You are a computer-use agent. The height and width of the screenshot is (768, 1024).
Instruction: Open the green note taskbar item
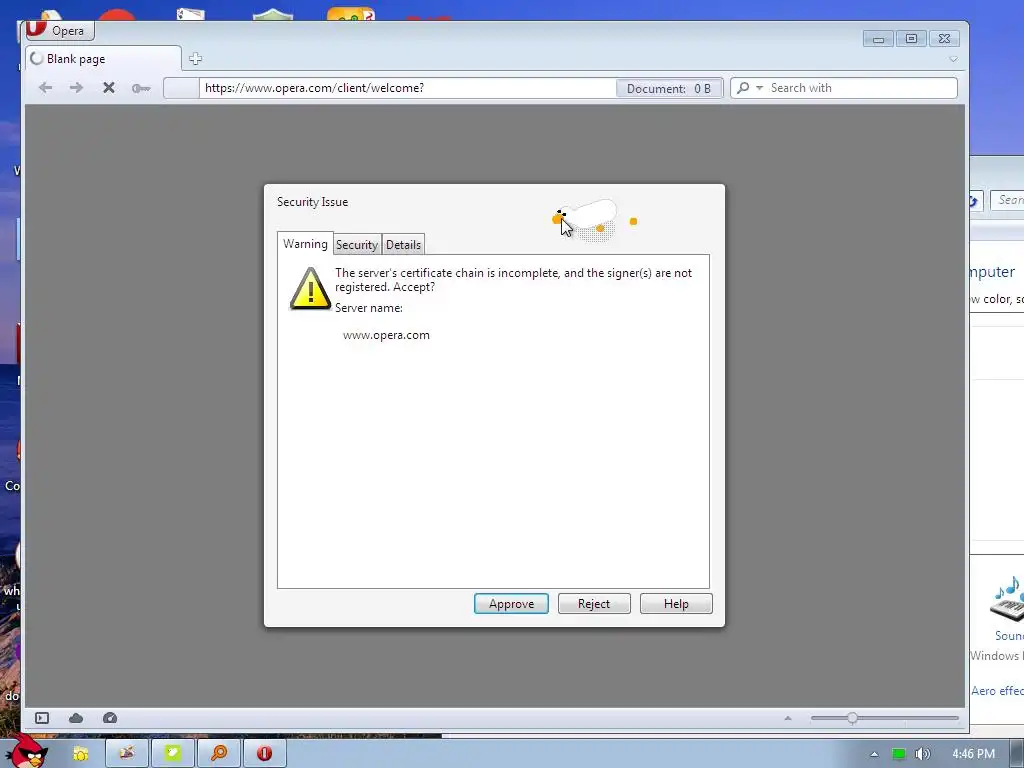pyautogui.click(x=172, y=753)
